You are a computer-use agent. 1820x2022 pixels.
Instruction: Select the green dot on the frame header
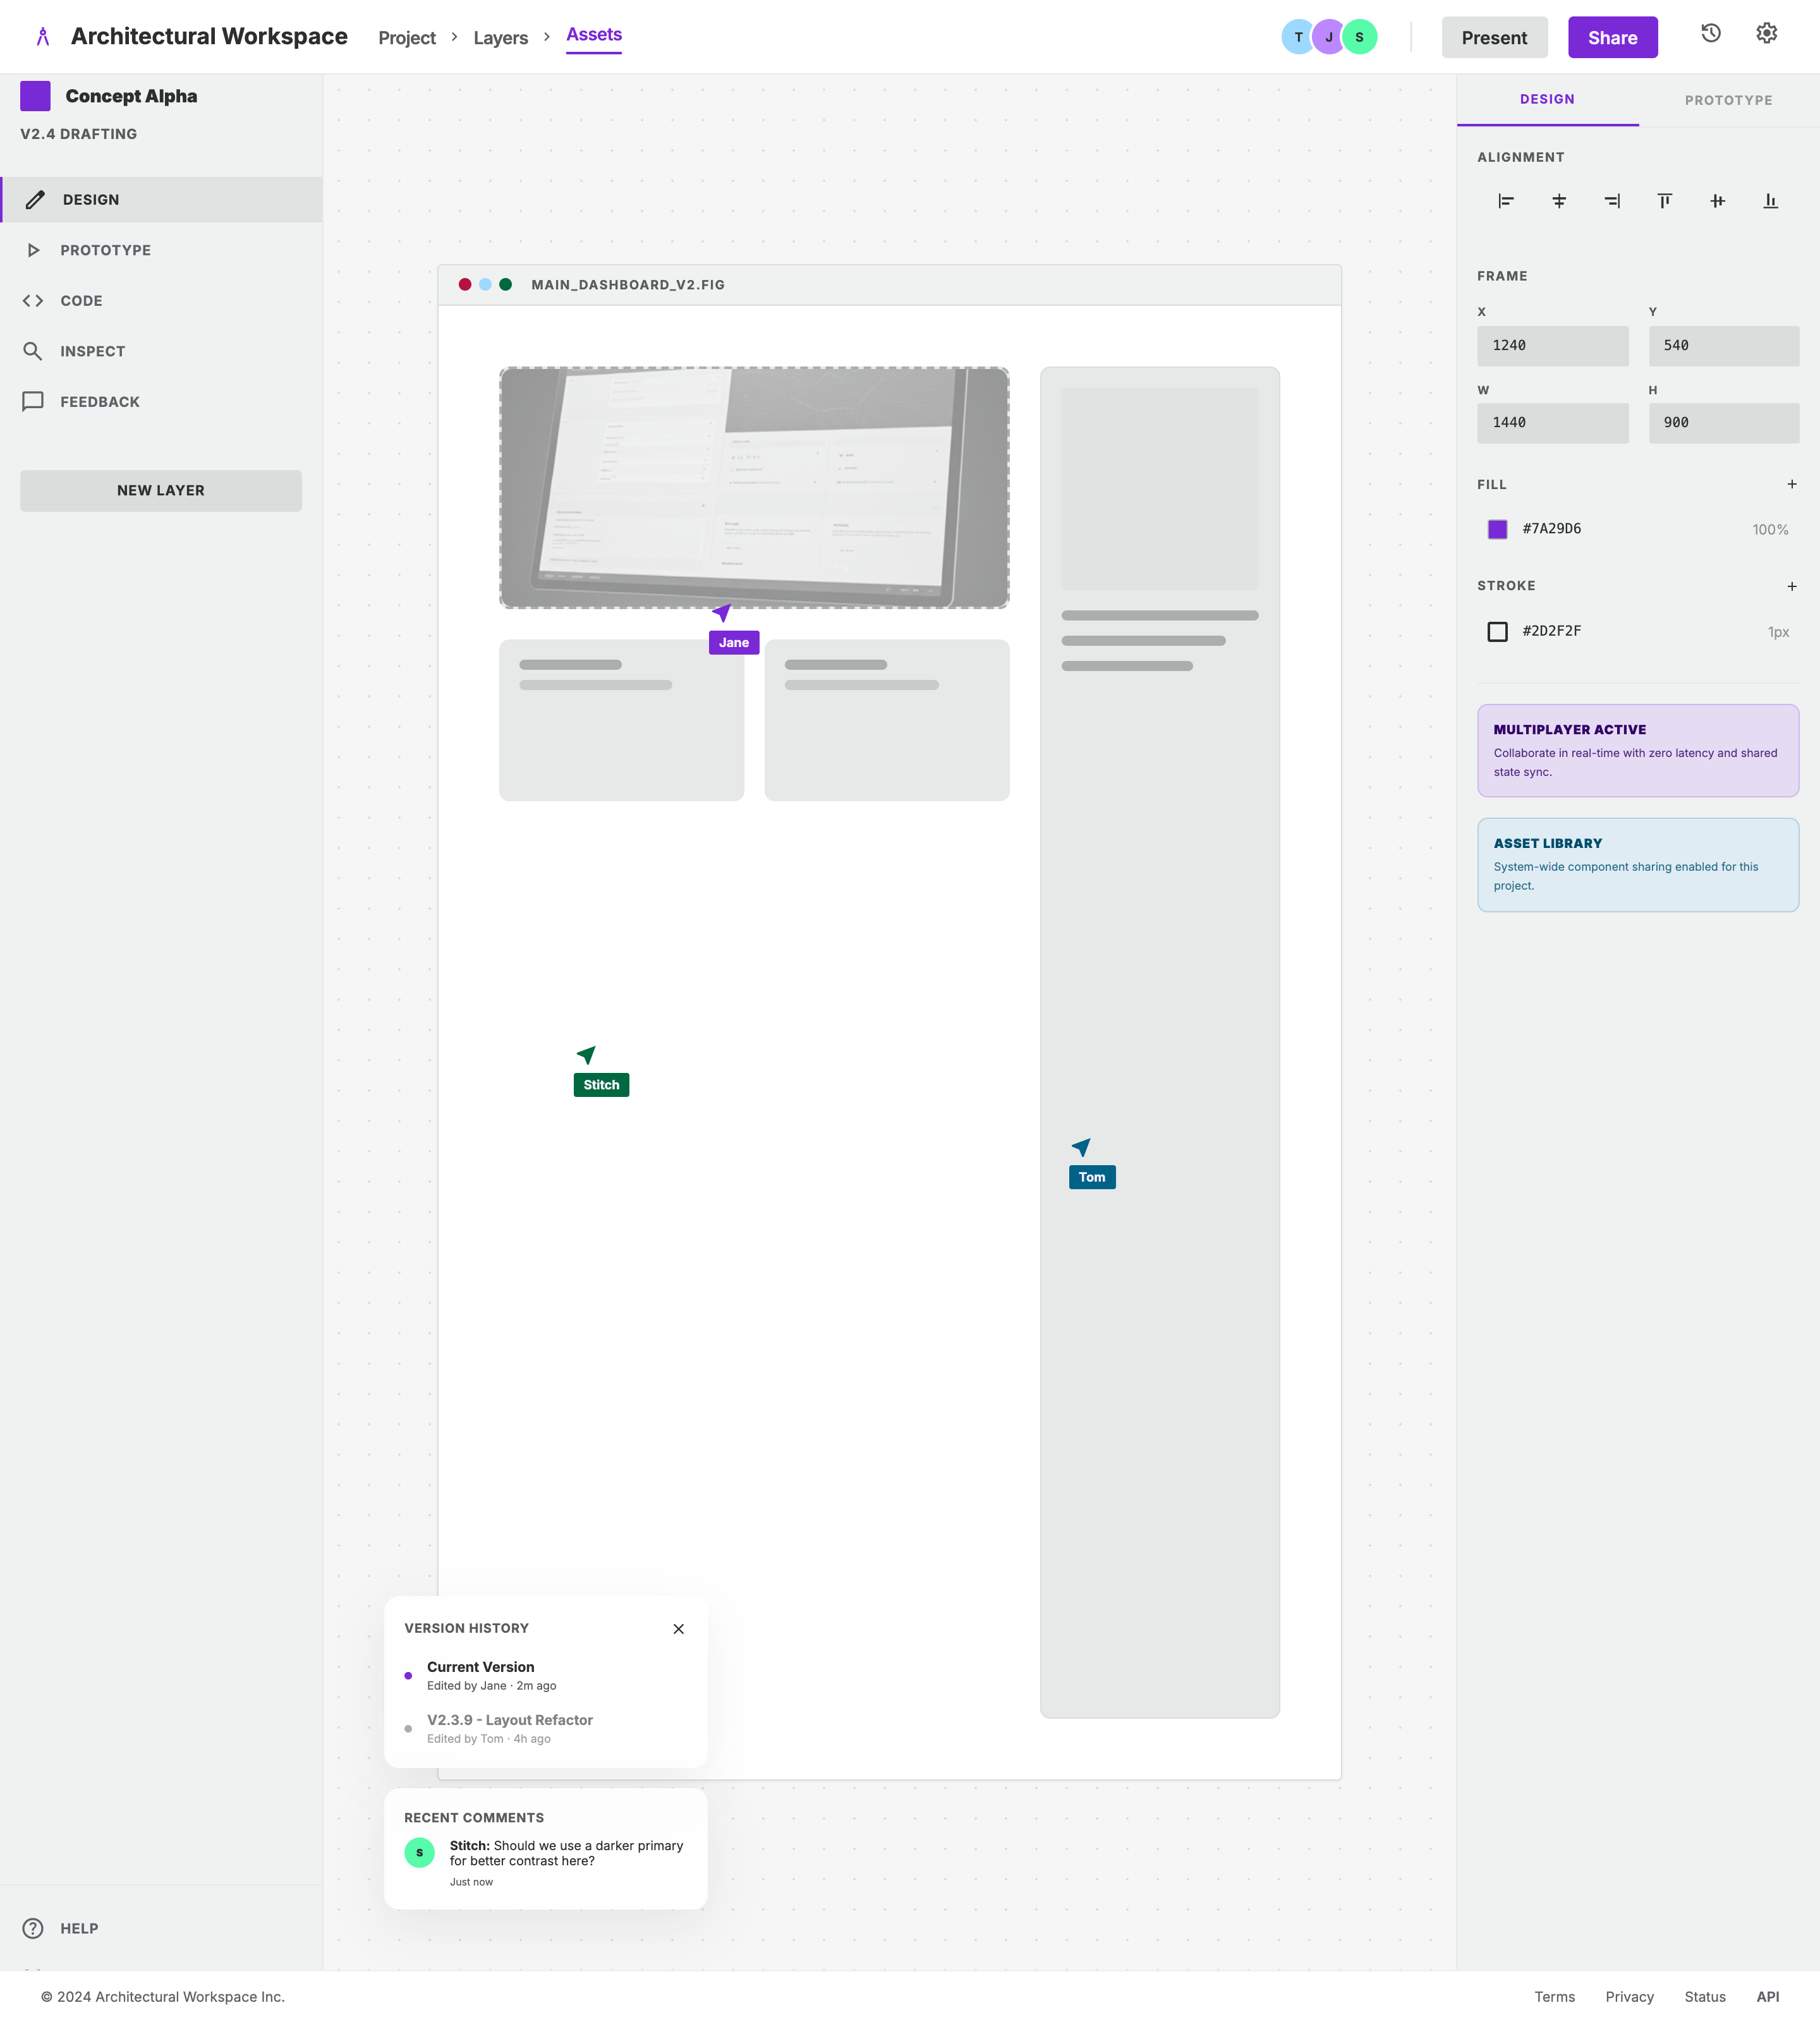pos(506,284)
